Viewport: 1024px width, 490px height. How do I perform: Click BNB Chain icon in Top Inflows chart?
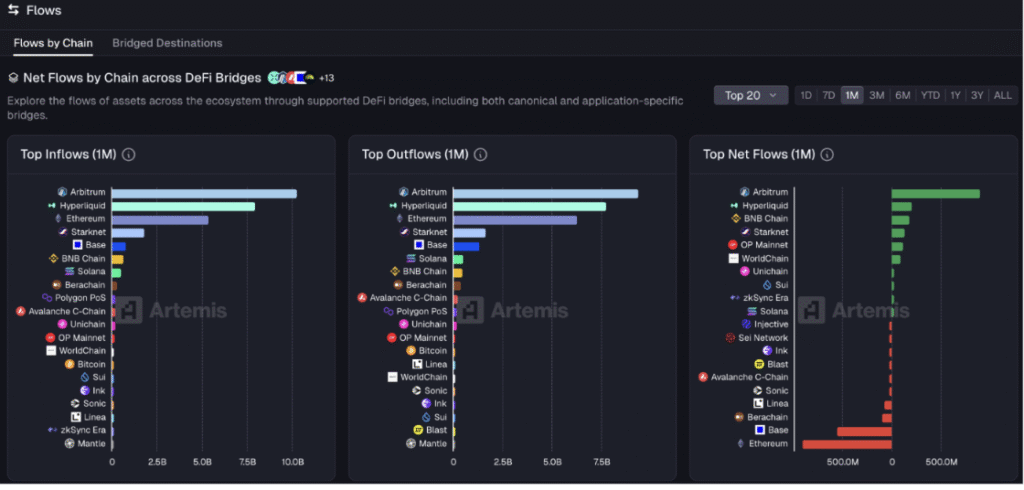[54, 258]
